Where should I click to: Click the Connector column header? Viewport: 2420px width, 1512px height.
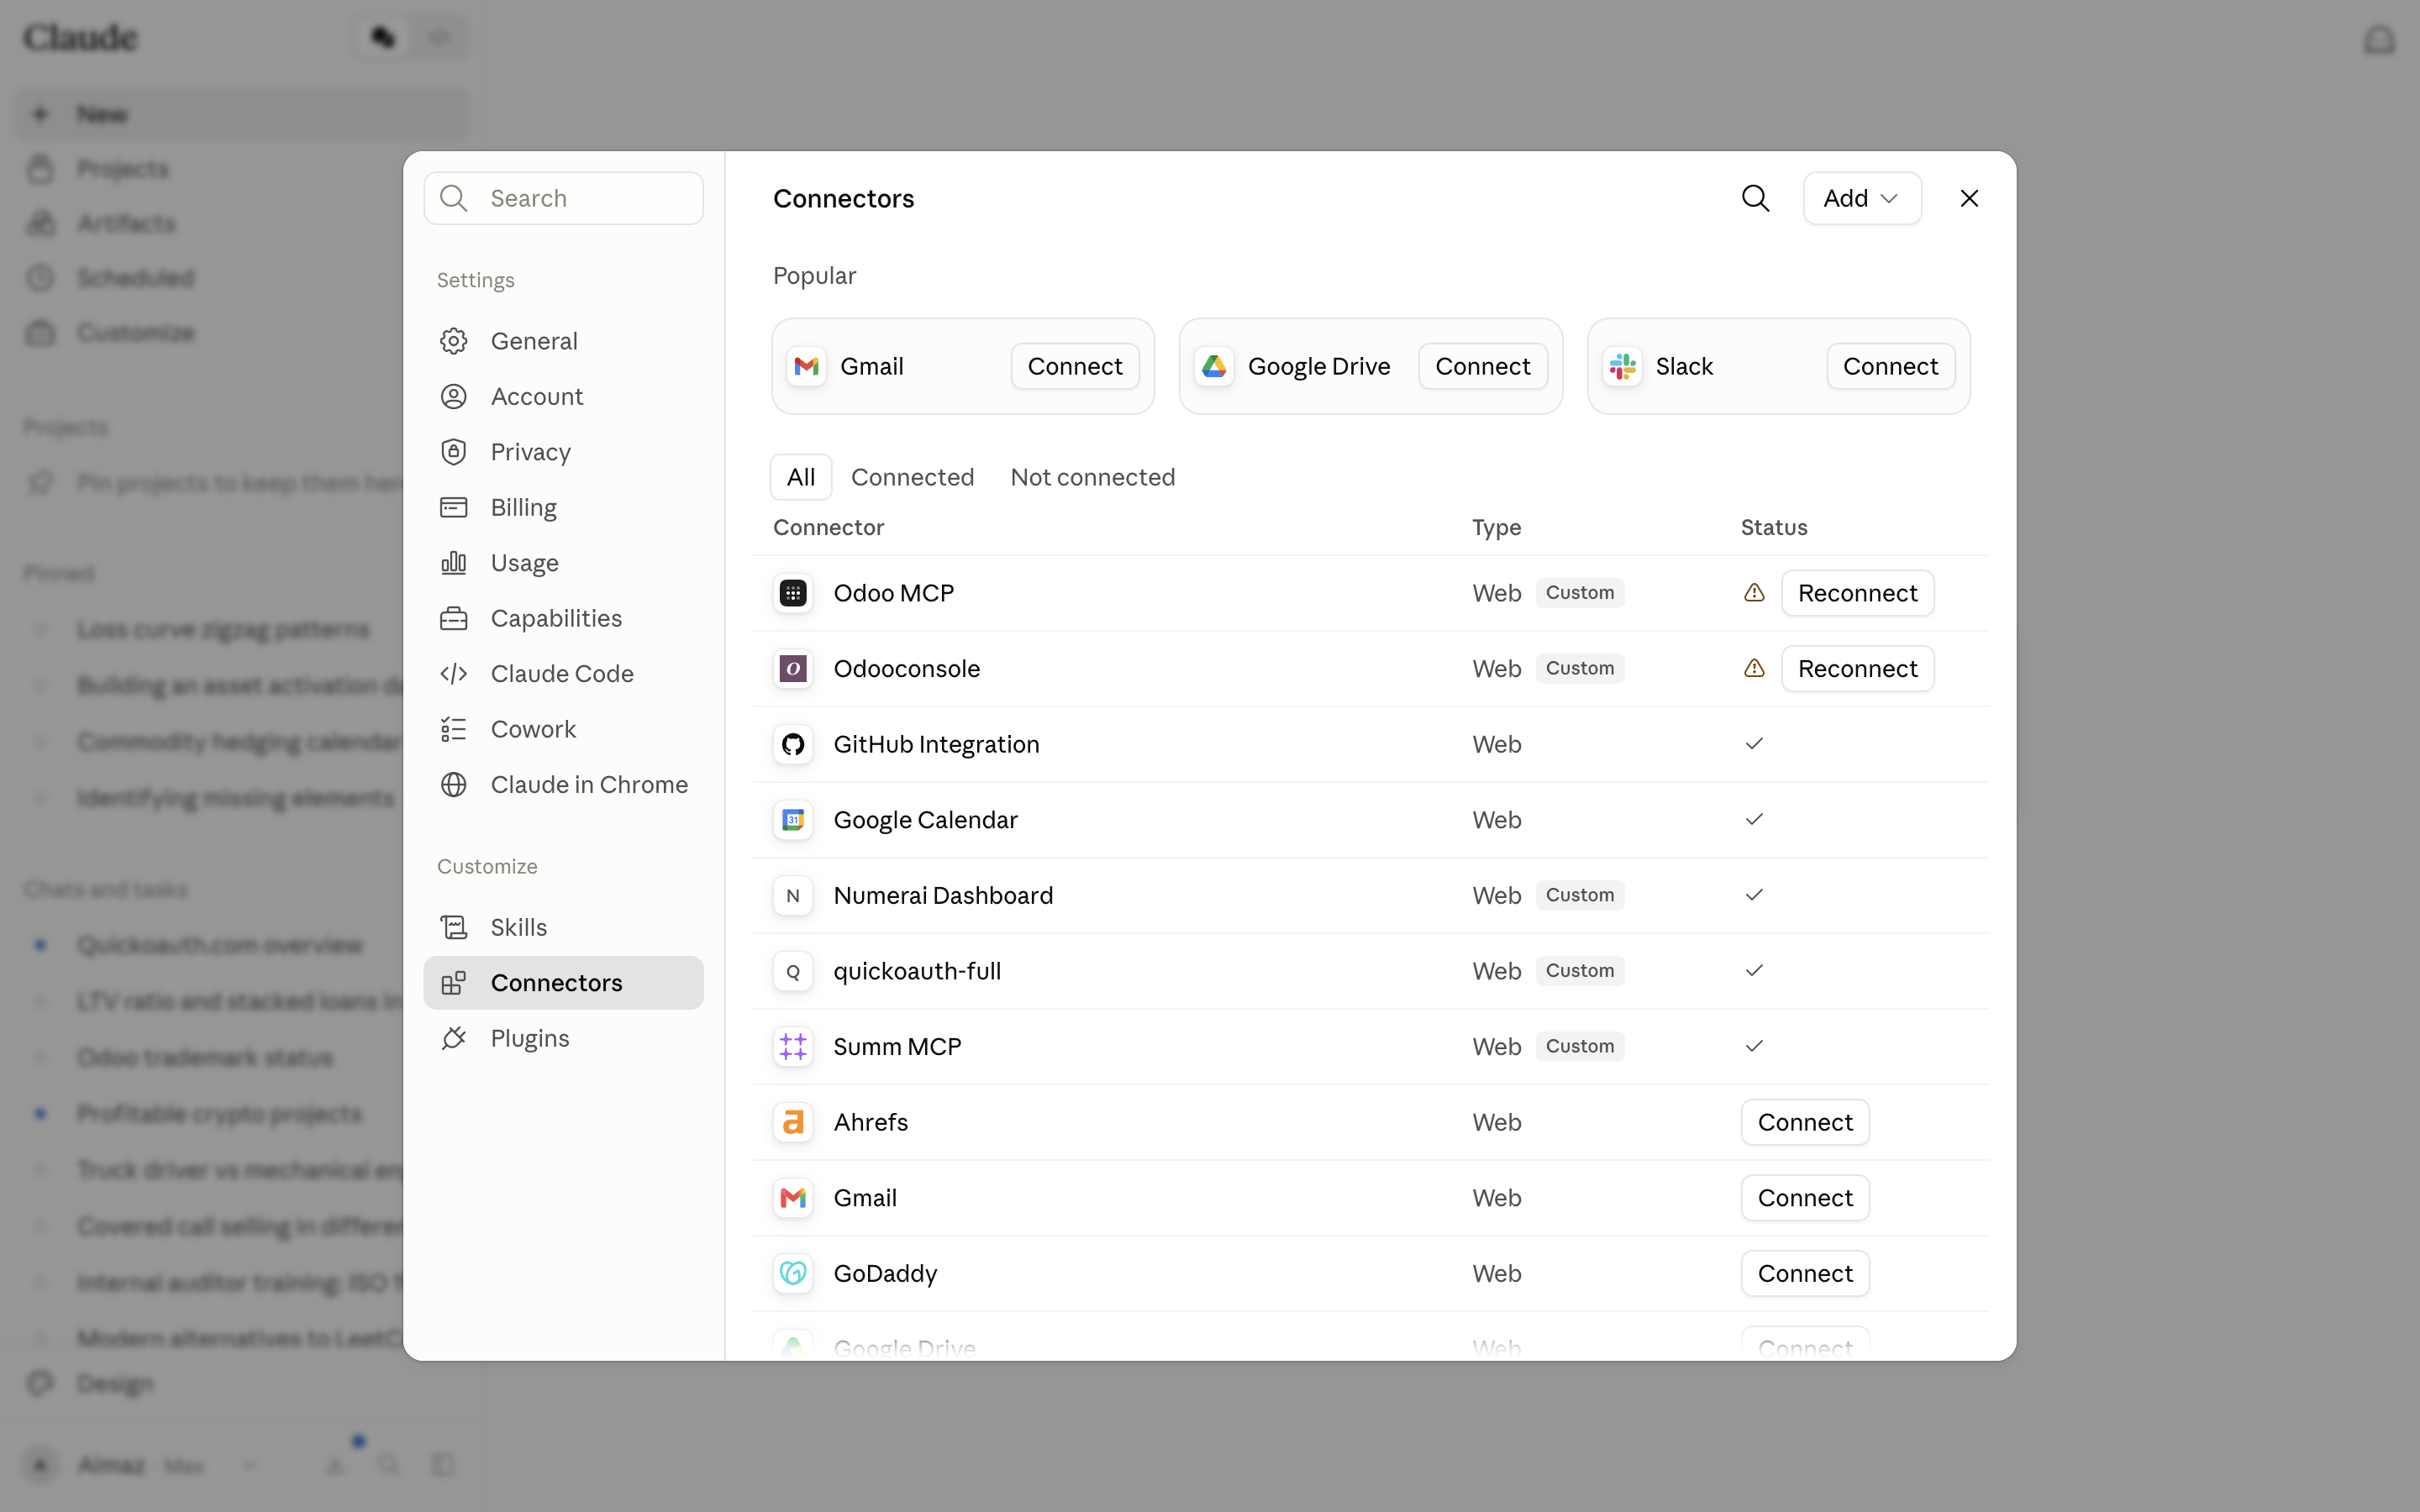pos(828,527)
